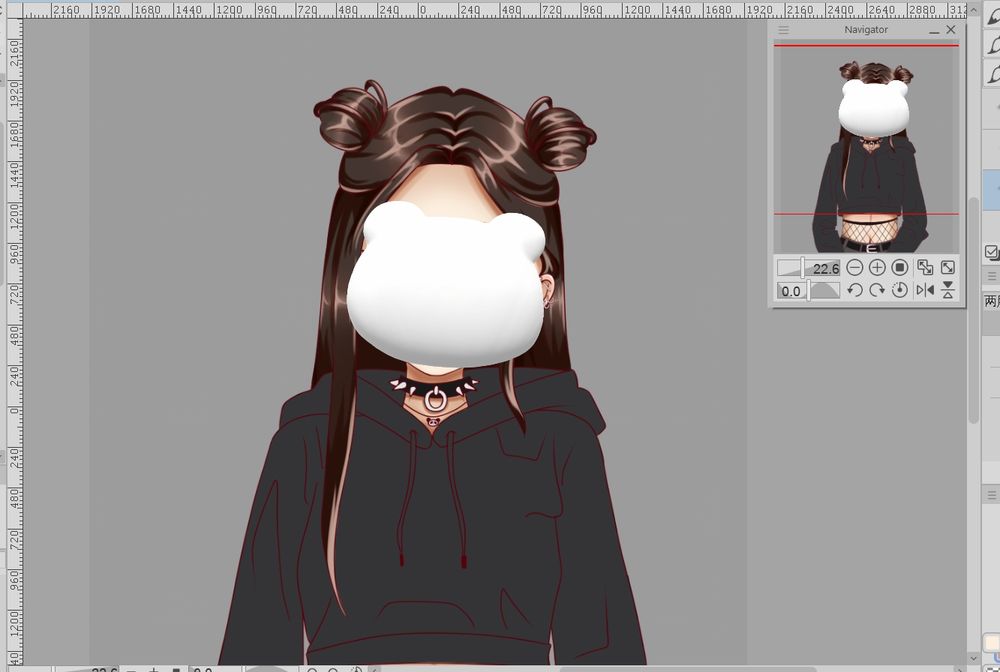The width and height of the screenshot is (1000, 672).
Task: Click the Navigator panel title
Action: 865,30
